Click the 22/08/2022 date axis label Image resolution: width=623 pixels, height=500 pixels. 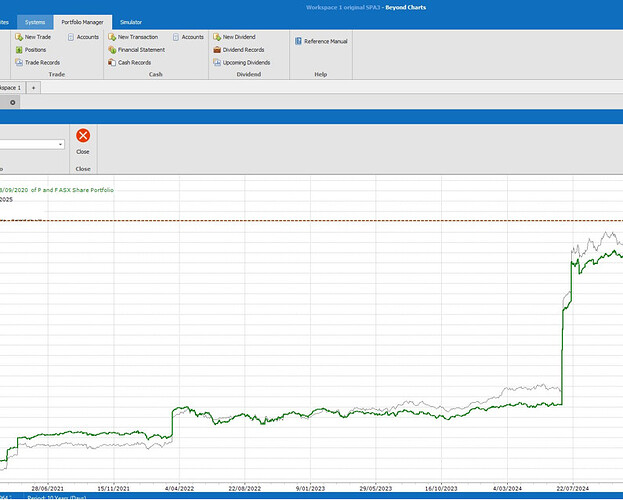point(245,488)
